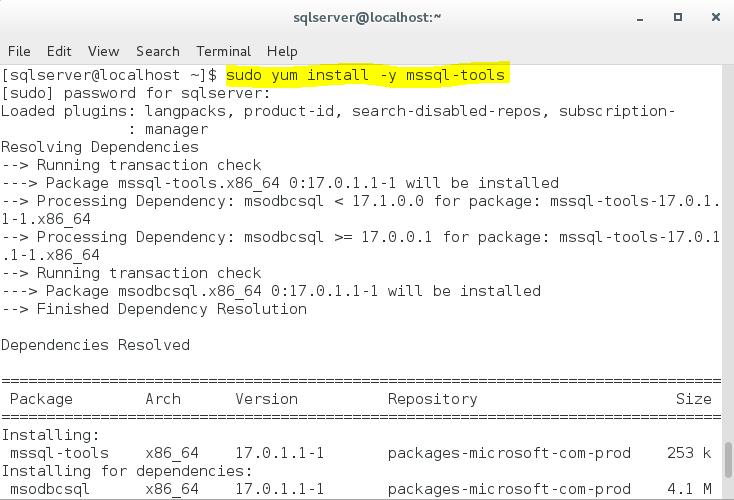734x500 pixels.
Task: Click the Dependencies Resolved text
Action: coord(95,345)
